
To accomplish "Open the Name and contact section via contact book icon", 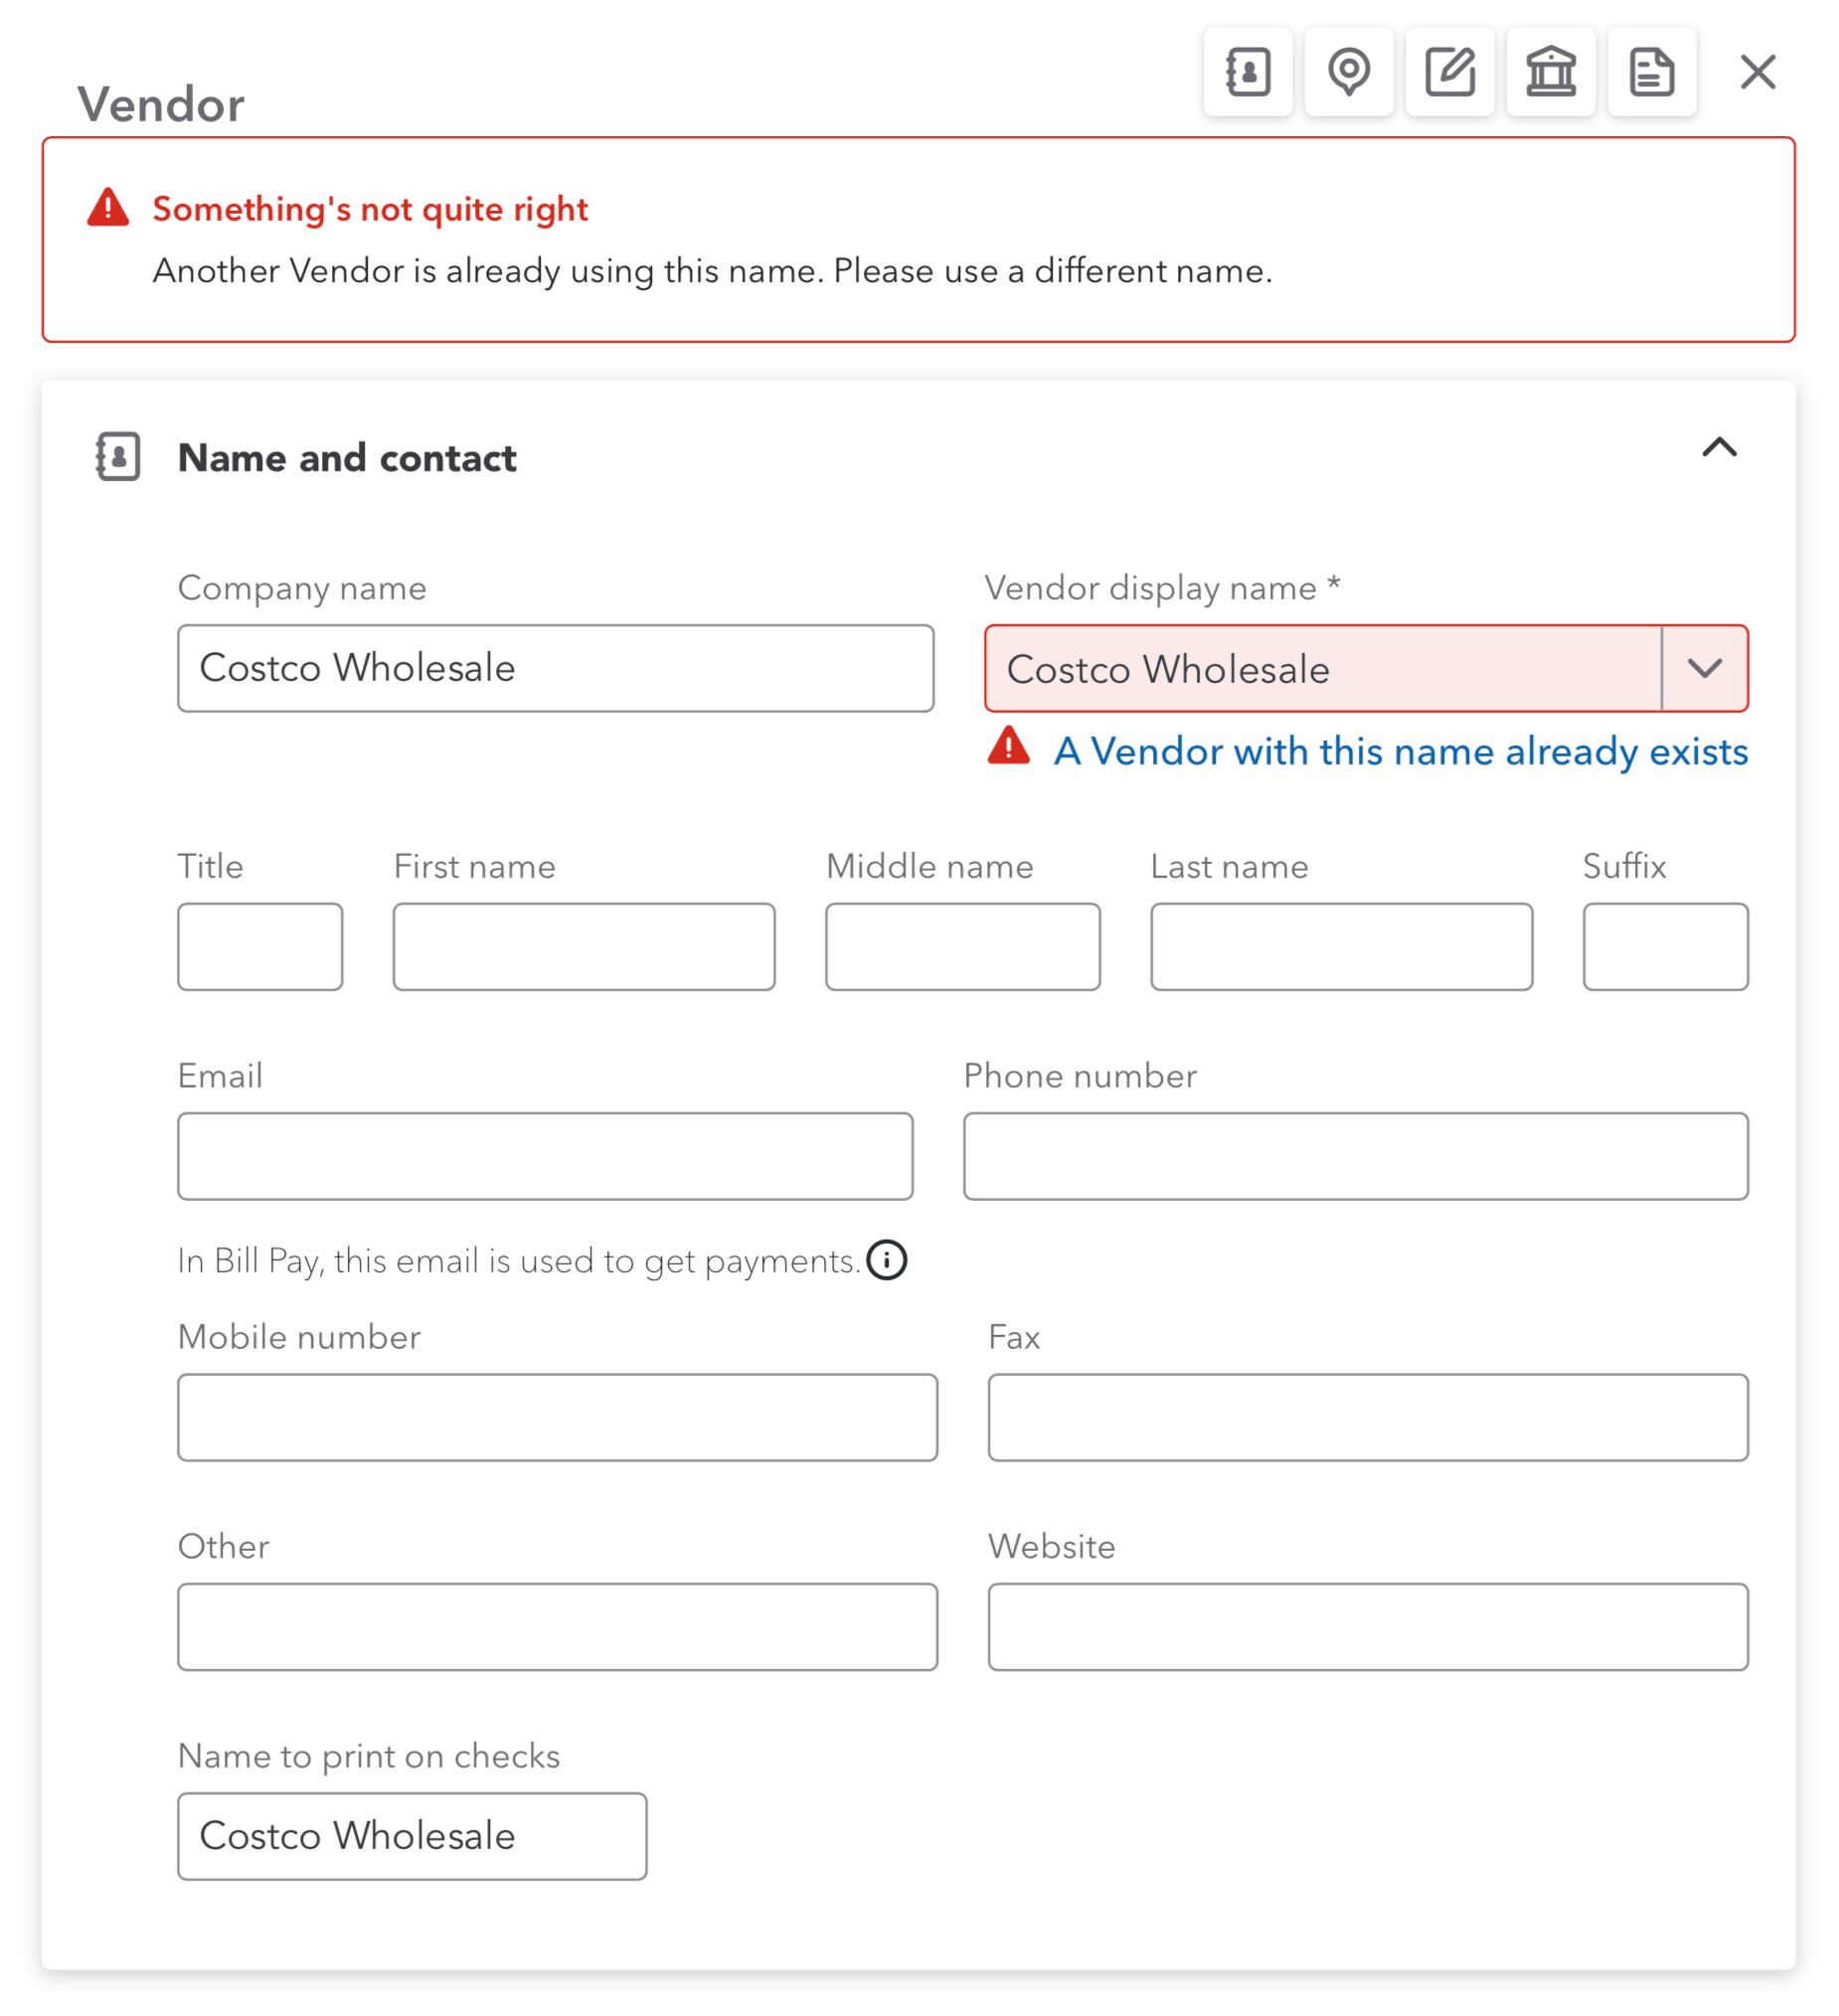I will click(1248, 71).
